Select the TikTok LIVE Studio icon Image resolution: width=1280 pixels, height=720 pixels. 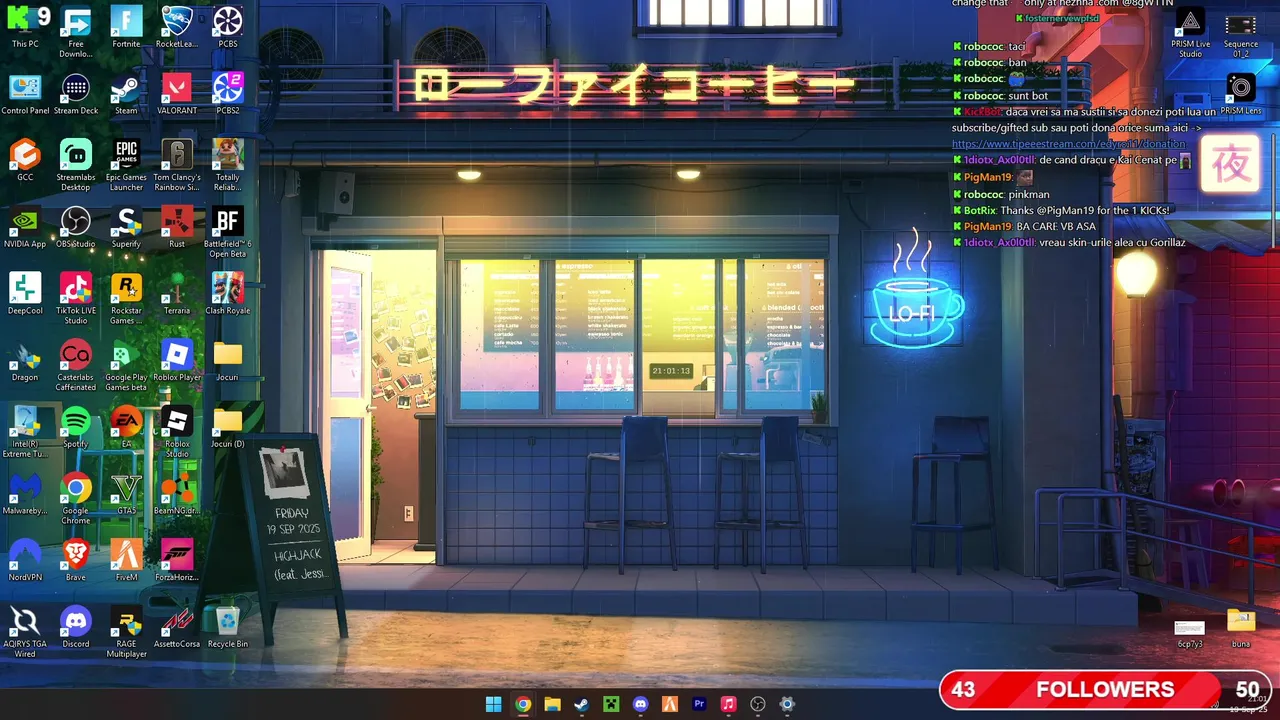(76, 299)
